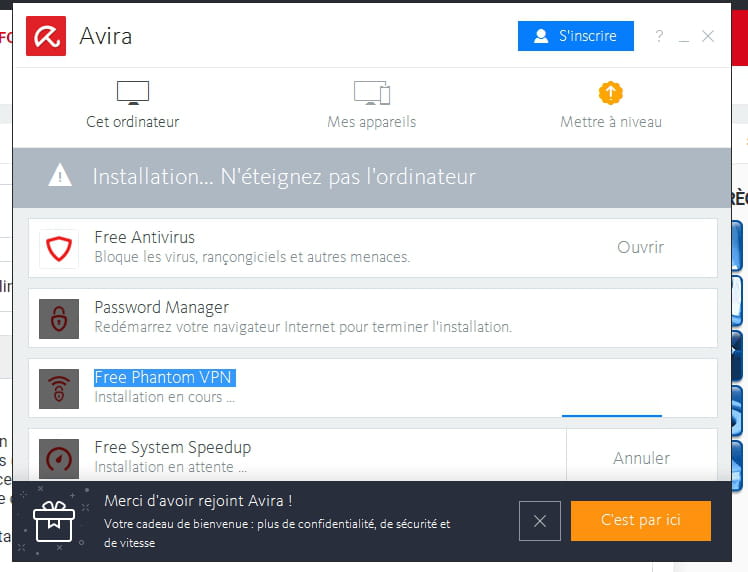Screen dimensions: 748x572
Task: Select the installation banner message text
Action: pyautogui.click(x=284, y=177)
